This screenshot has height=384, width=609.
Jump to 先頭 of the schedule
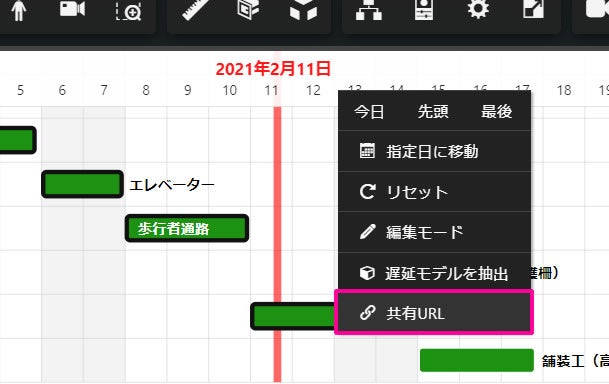click(x=433, y=112)
